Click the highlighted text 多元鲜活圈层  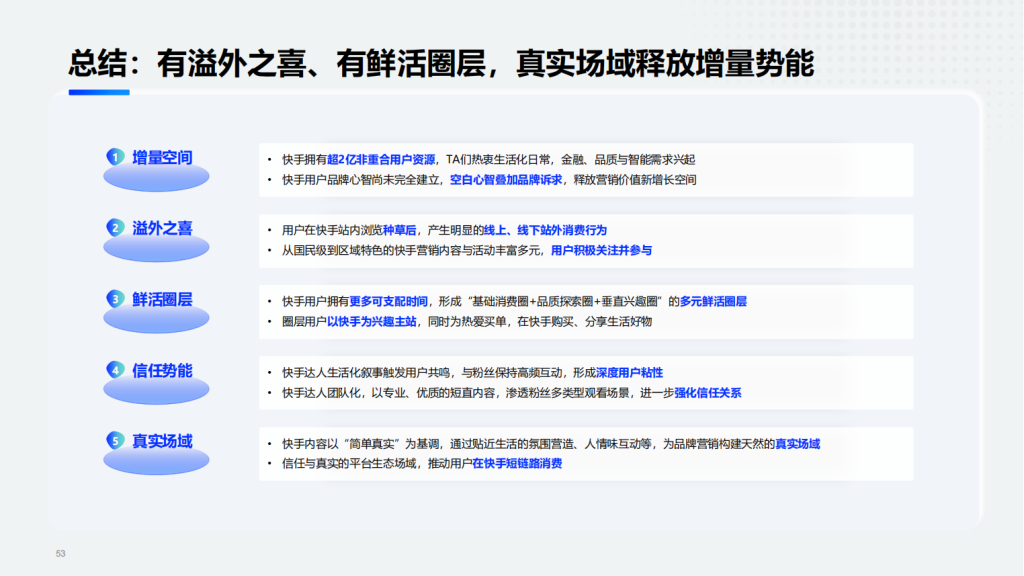713,301
